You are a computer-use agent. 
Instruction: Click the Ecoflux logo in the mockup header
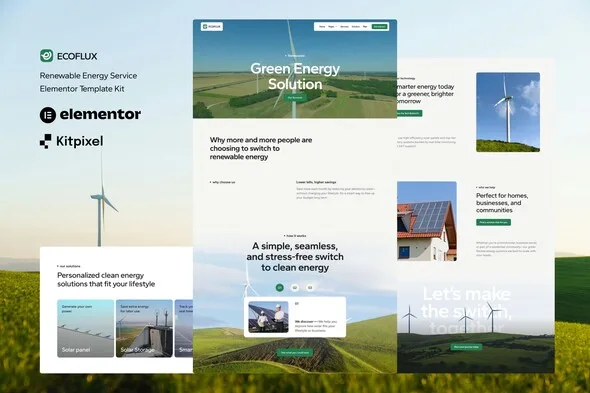point(212,27)
